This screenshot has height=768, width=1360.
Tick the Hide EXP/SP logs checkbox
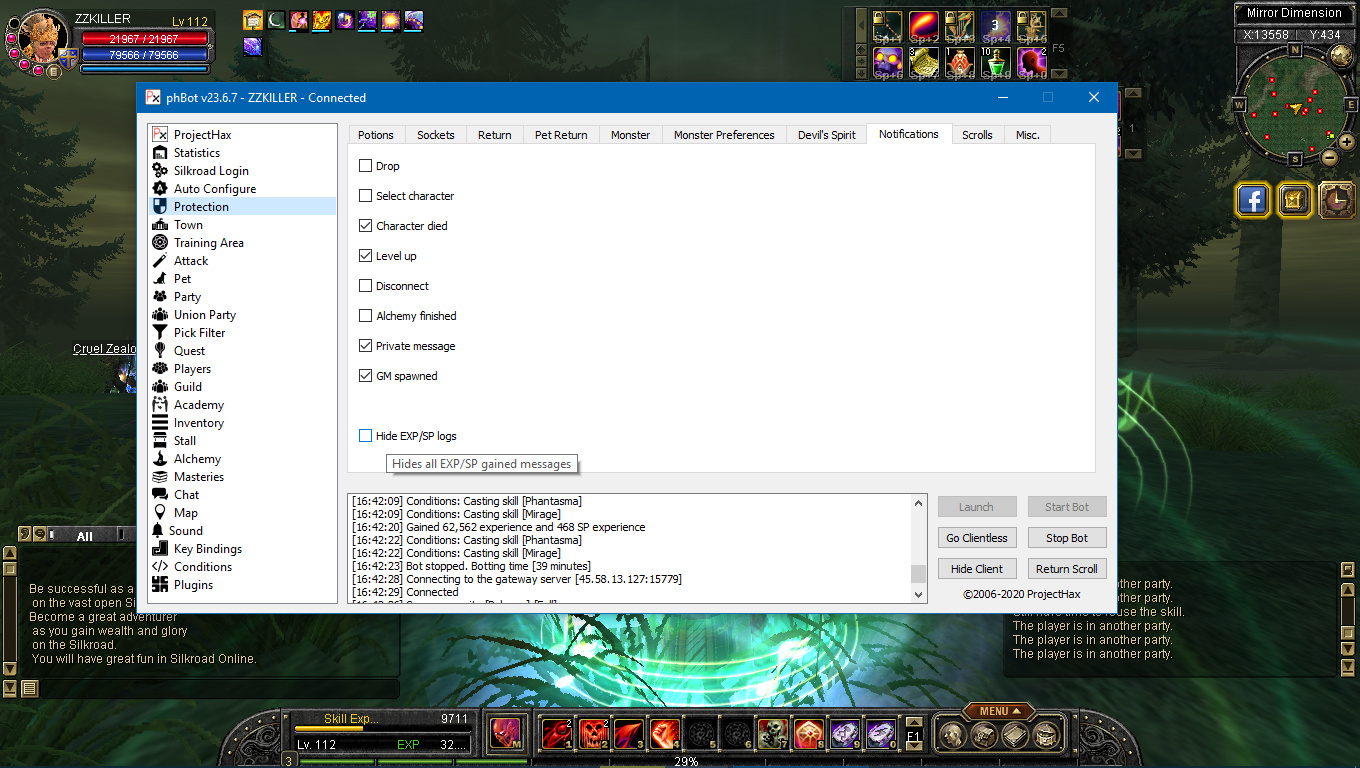(x=366, y=436)
